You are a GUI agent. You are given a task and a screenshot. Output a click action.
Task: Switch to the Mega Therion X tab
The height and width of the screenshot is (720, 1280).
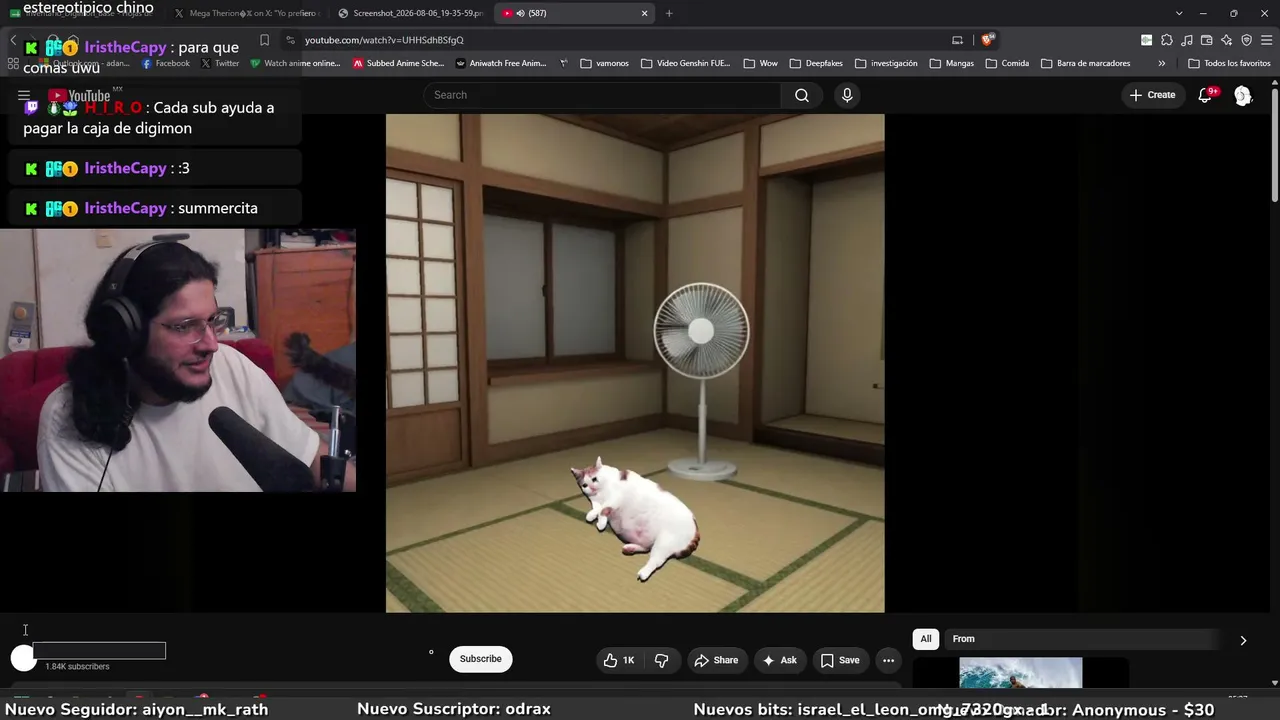pos(246,13)
